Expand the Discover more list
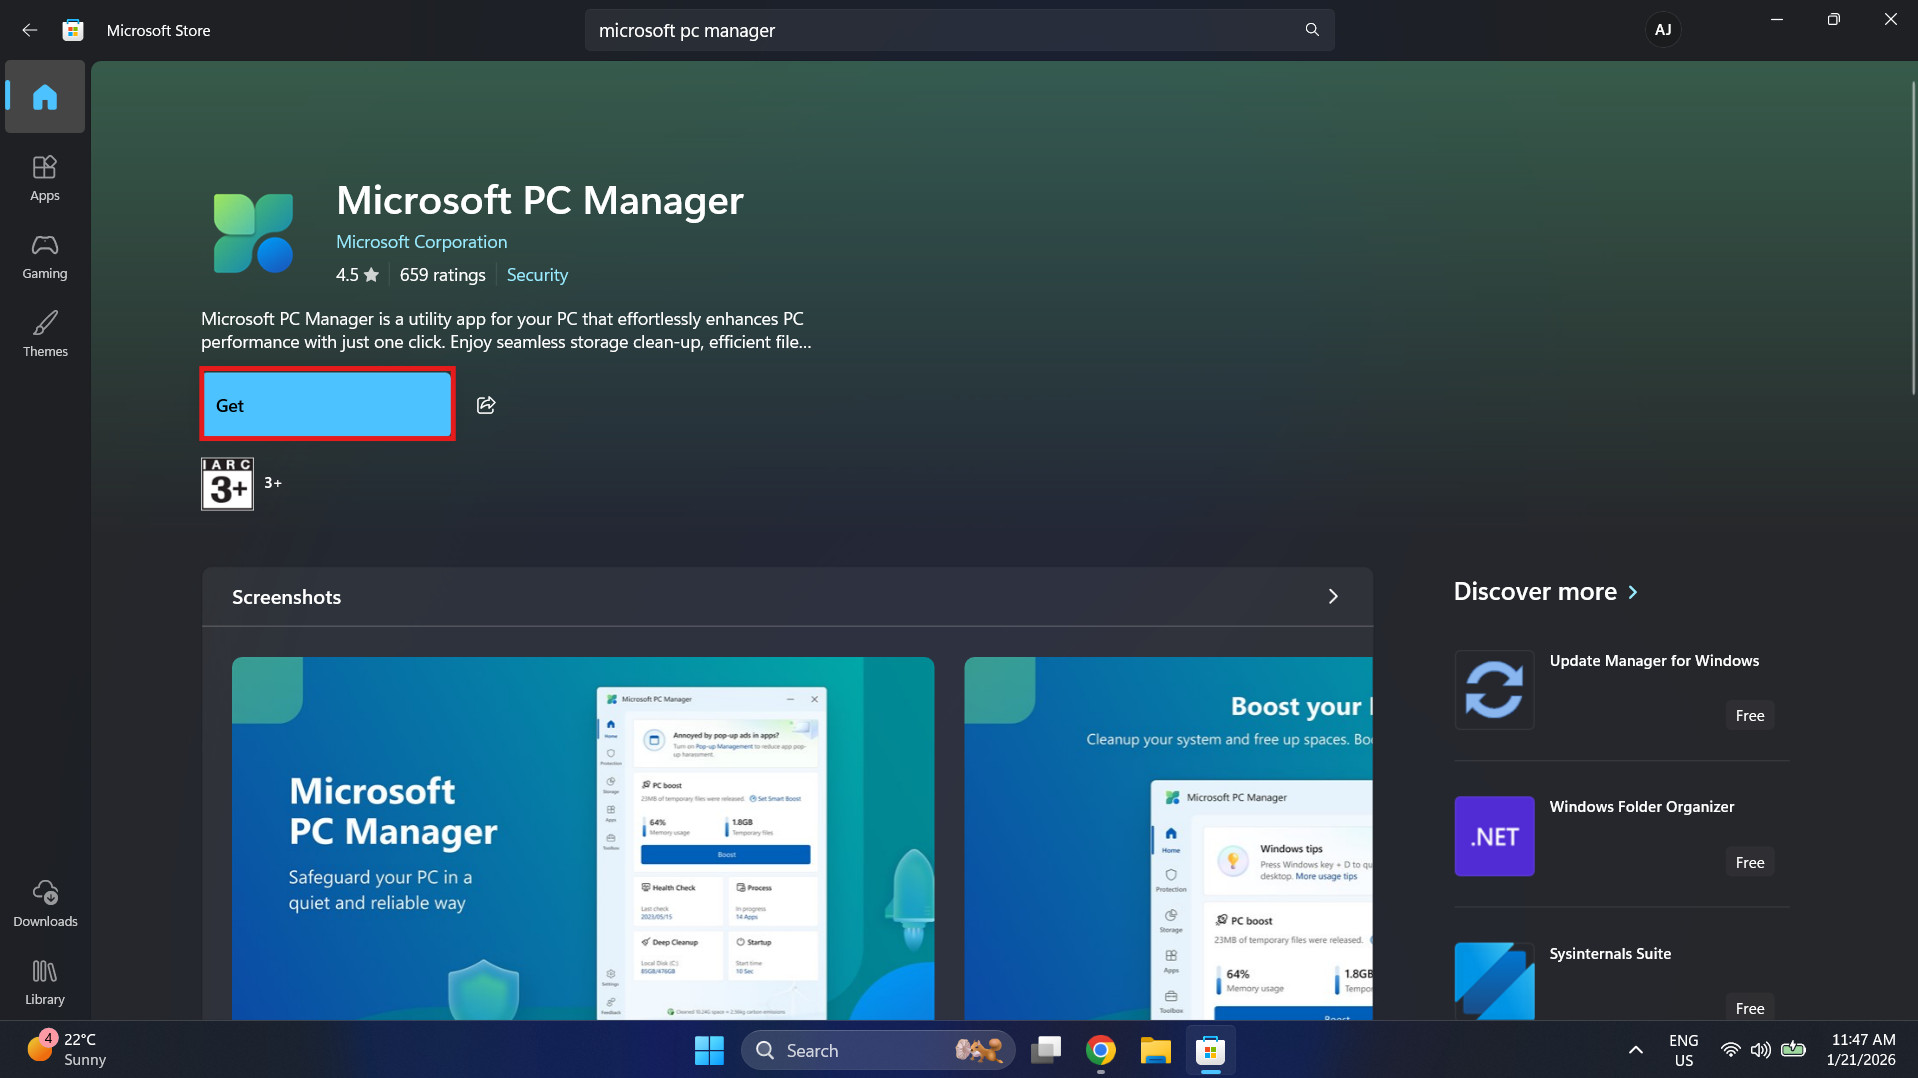This screenshot has width=1918, height=1078. [x=1632, y=592]
